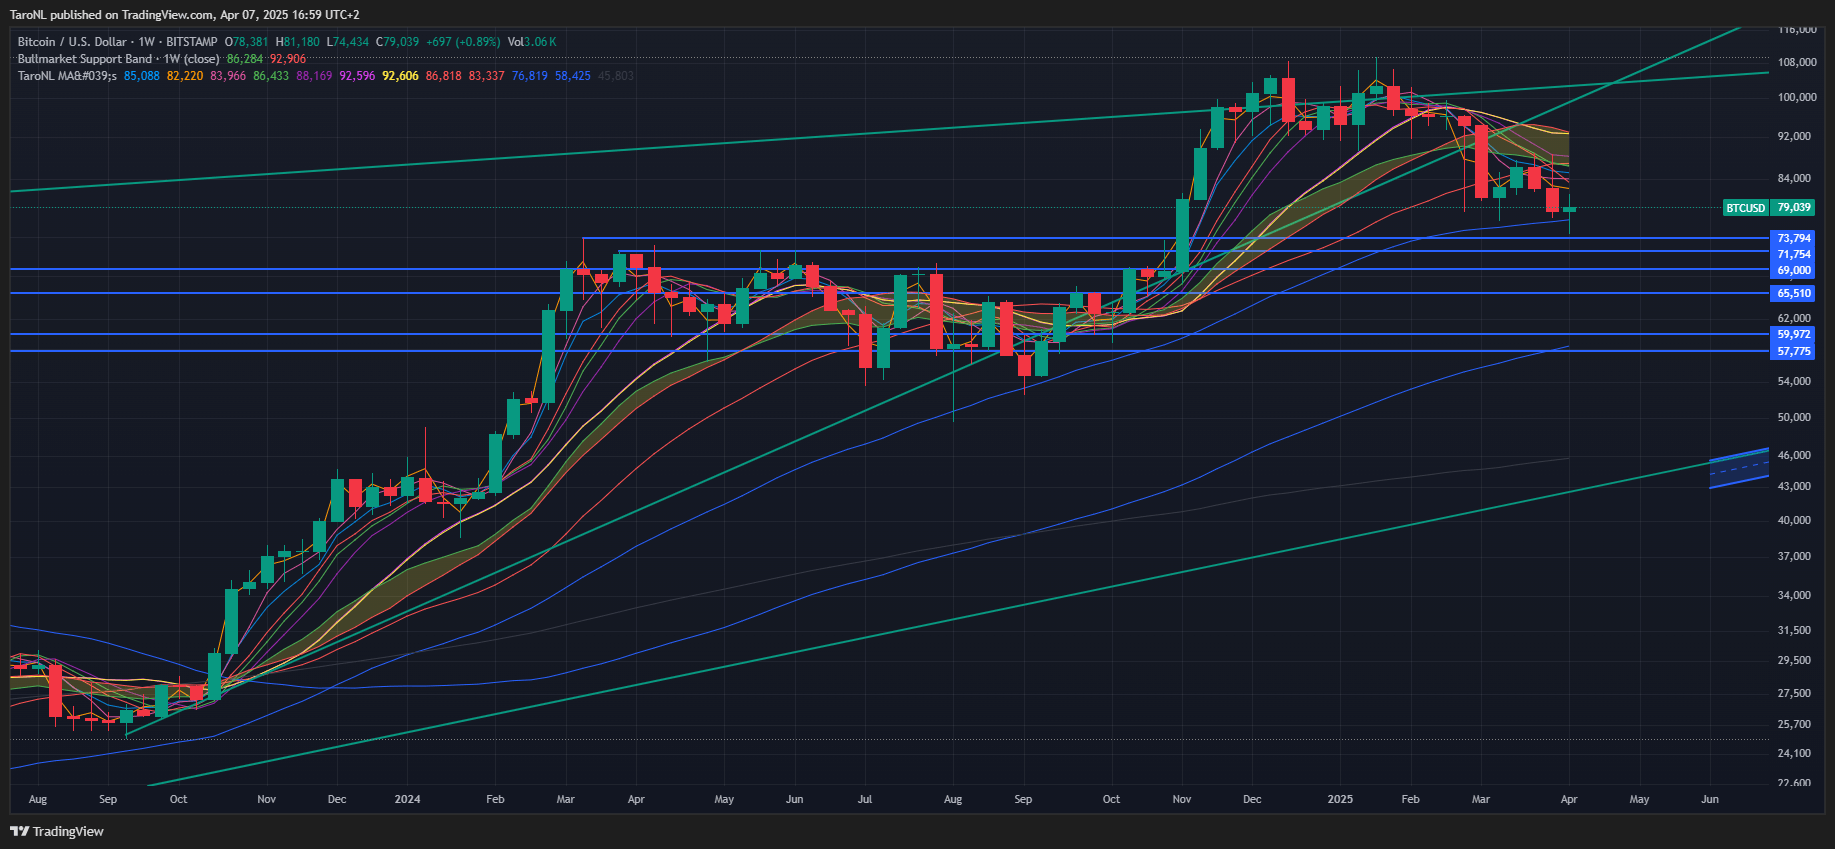Click the MA value '85,088'
1835x849 pixels.
point(142,76)
